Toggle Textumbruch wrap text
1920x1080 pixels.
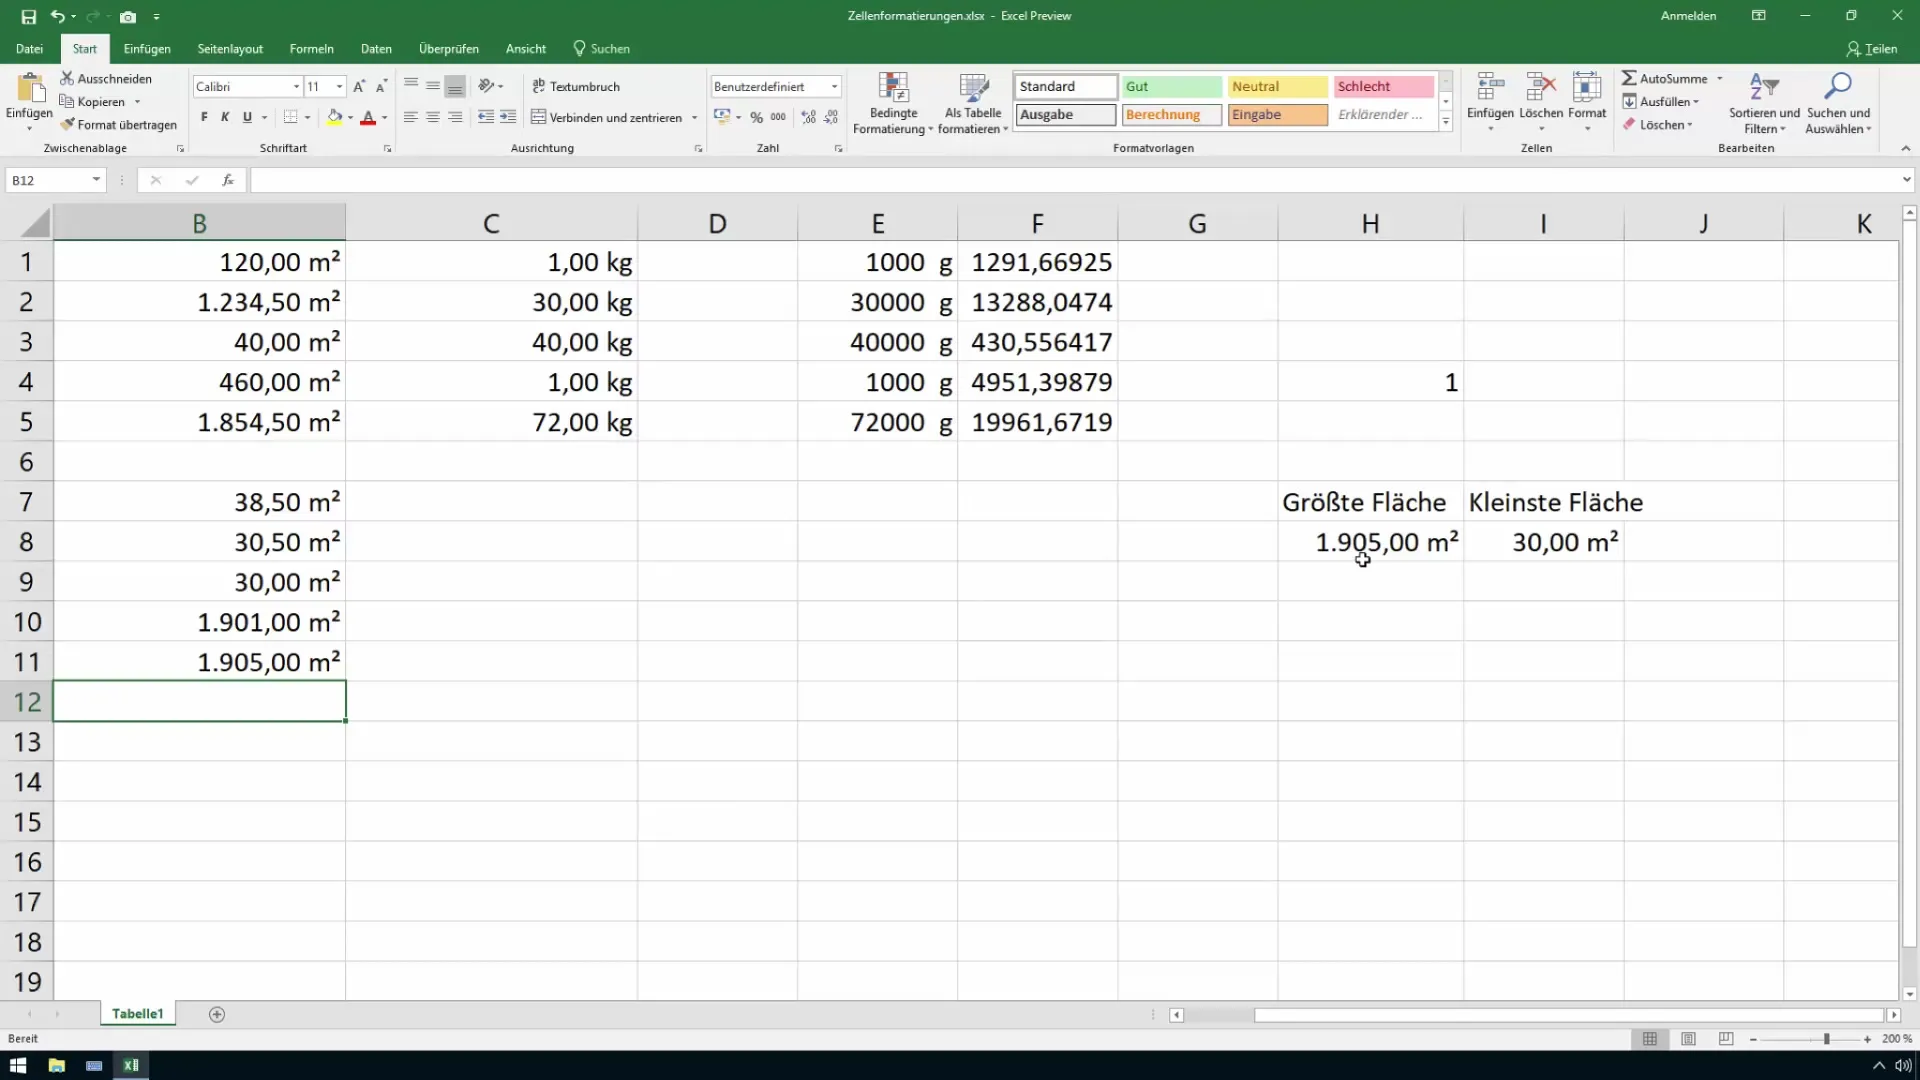[x=576, y=87]
